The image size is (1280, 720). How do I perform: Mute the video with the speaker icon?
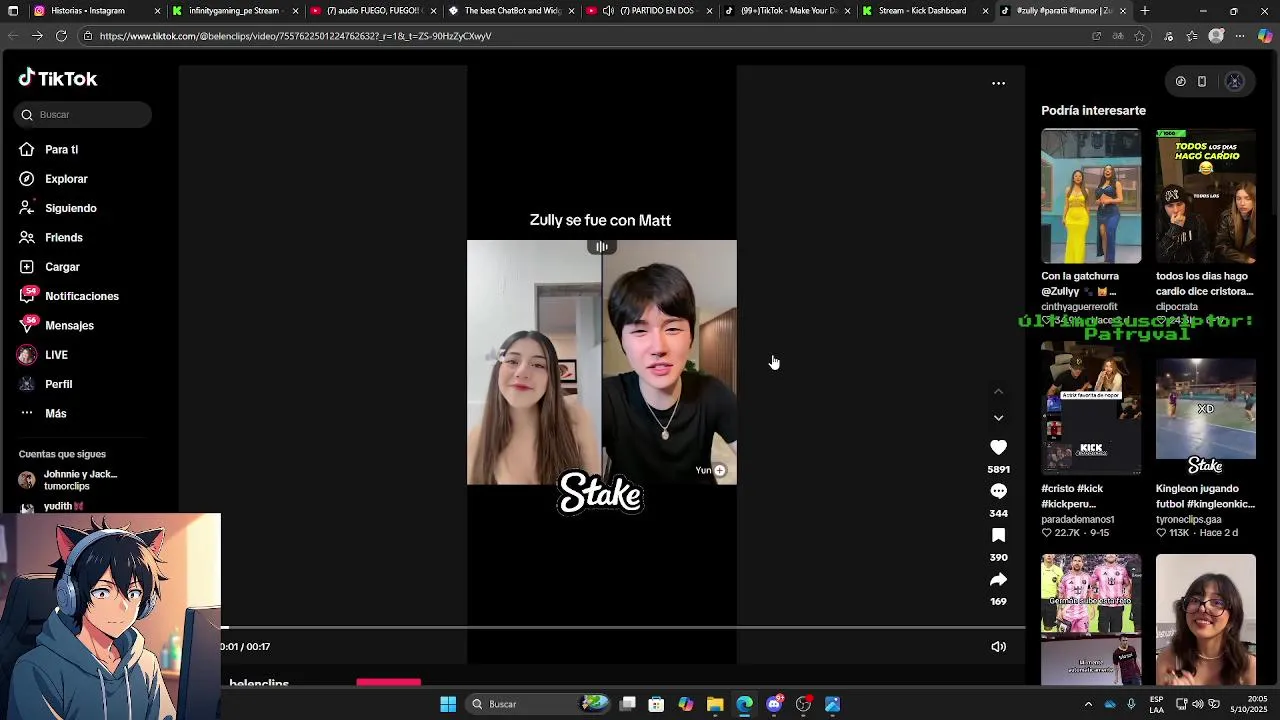coord(998,646)
